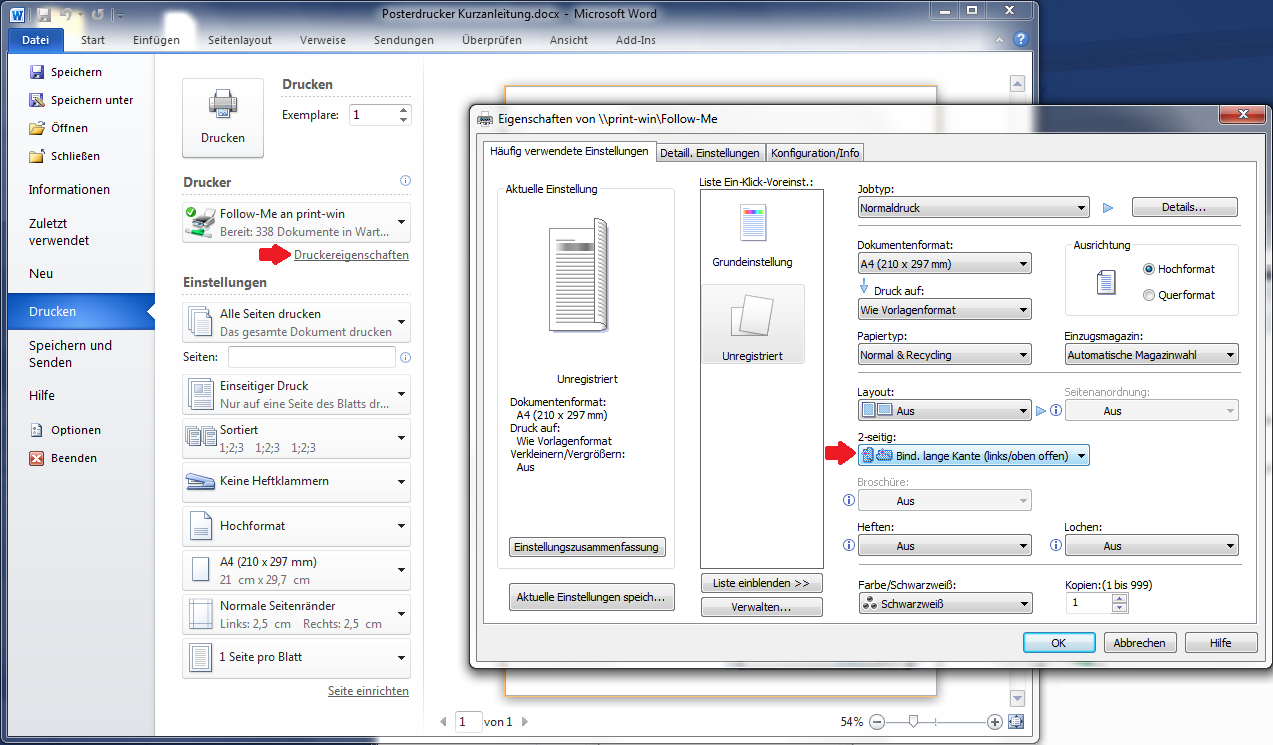Click the Word application icon in the title bar
This screenshot has height=745, width=1273.
tap(19, 15)
